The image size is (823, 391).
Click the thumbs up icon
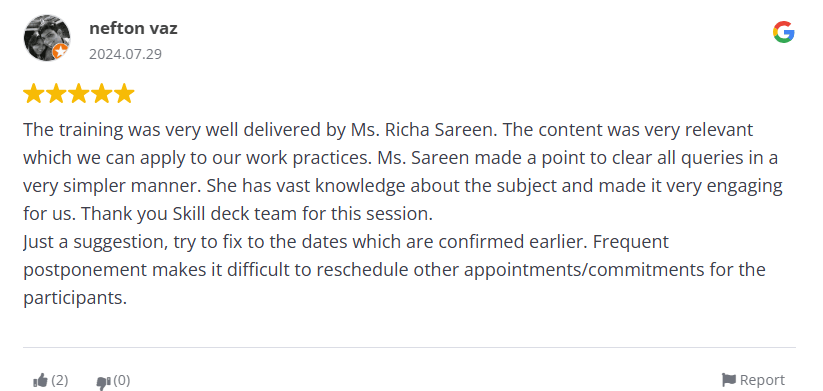point(40,380)
